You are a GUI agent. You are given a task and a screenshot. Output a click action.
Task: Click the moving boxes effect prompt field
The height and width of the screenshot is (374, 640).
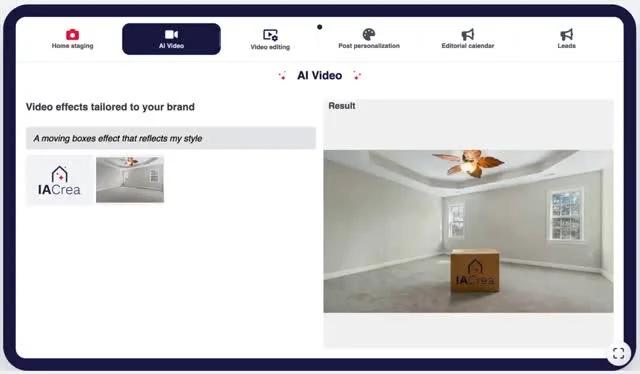[171, 138]
